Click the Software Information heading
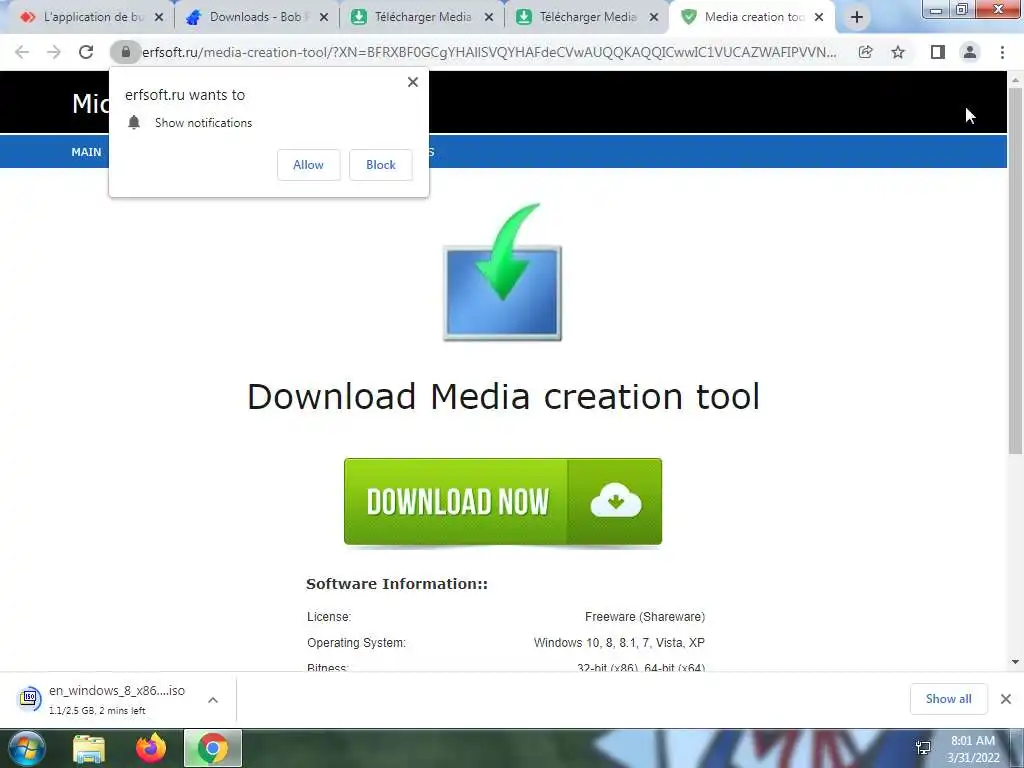This screenshot has height=768, width=1024. pyautogui.click(x=397, y=584)
